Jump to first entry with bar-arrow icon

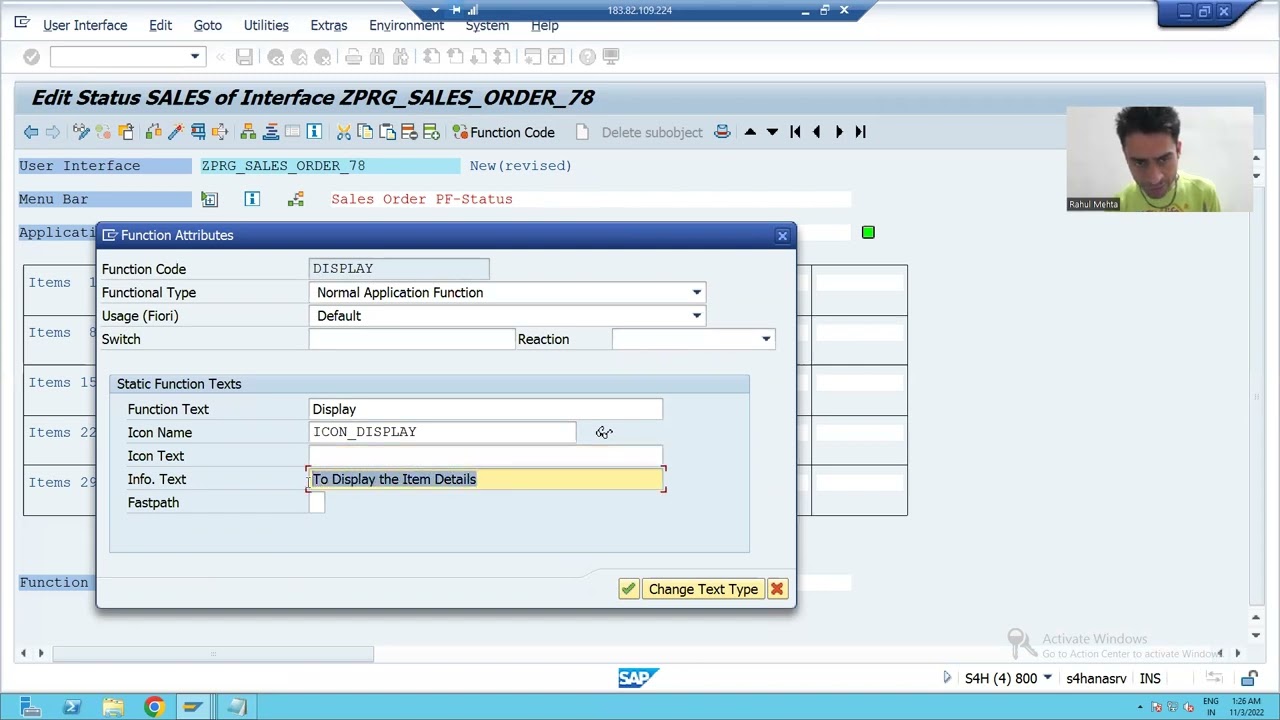click(795, 132)
